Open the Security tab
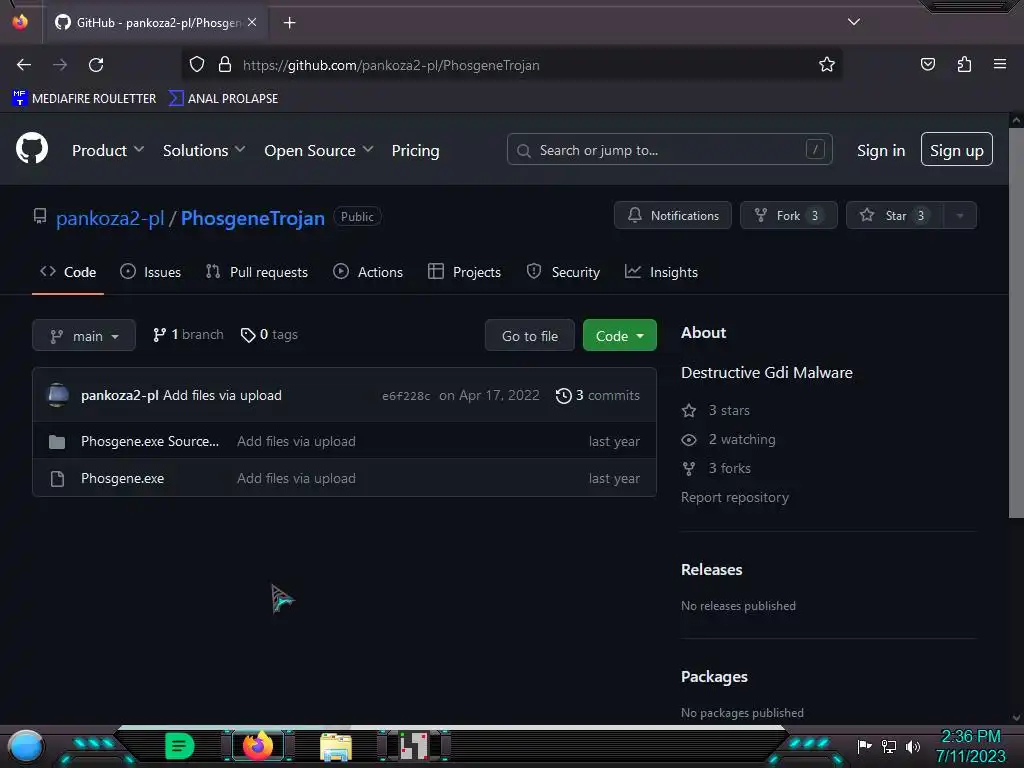The width and height of the screenshot is (1024, 768). 563,272
